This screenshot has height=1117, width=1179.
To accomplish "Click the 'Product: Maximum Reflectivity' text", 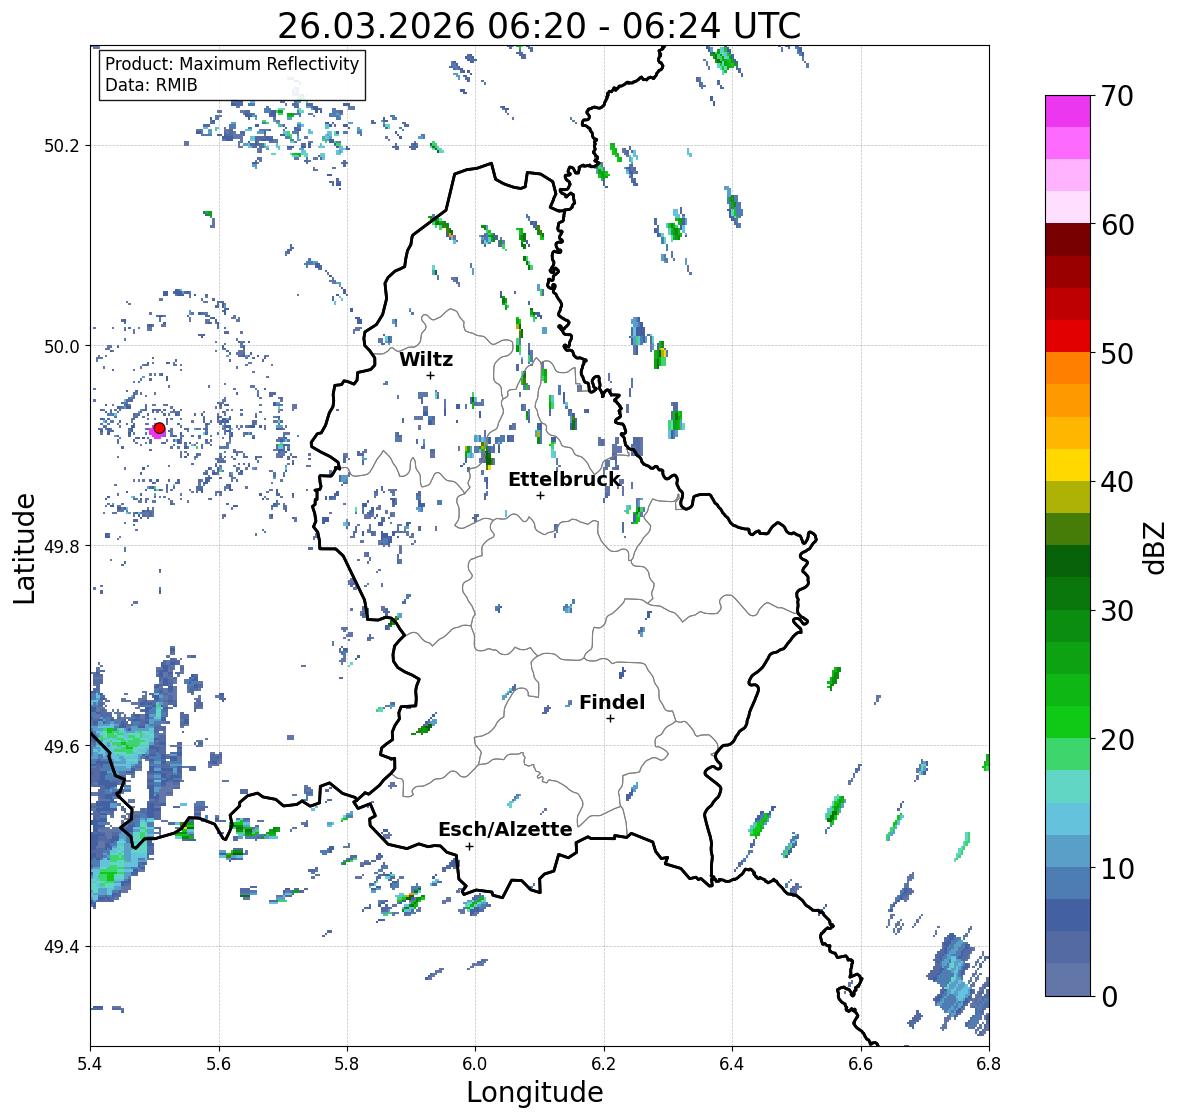I will click(232, 64).
